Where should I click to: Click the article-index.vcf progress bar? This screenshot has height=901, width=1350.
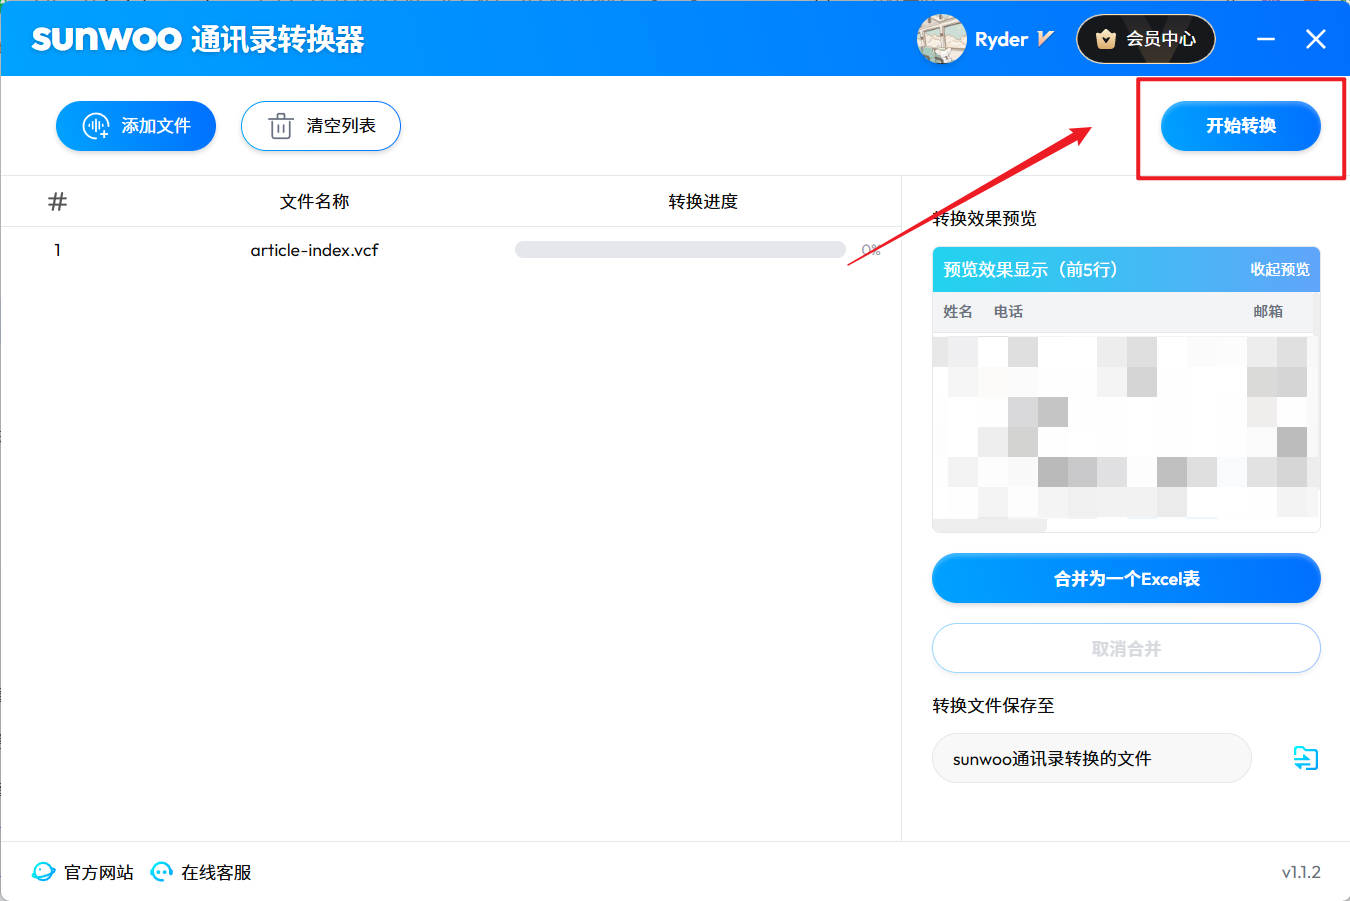point(680,250)
